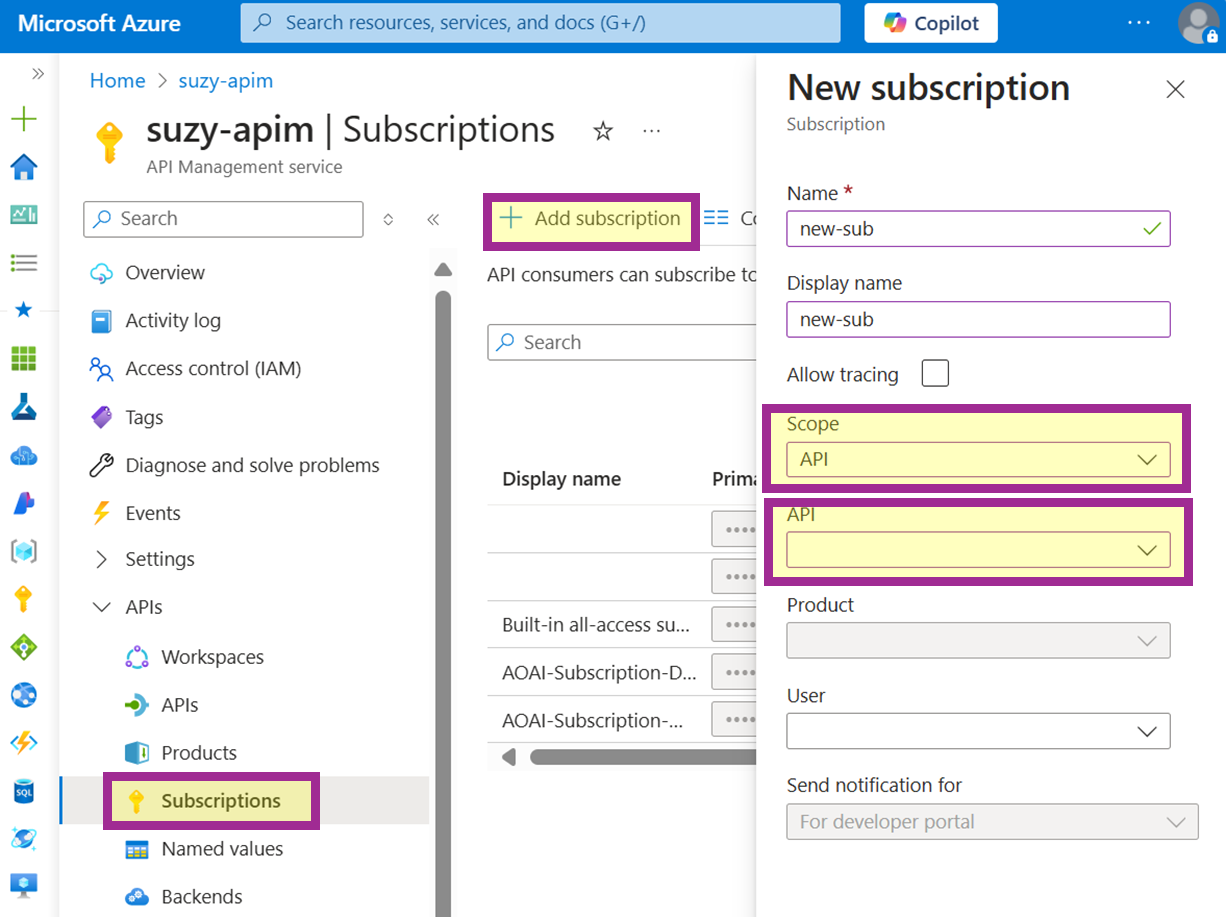This screenshot has width=1226, height=917.
Task: Close the New subscription panel
Action: [x=1175, y=90]
